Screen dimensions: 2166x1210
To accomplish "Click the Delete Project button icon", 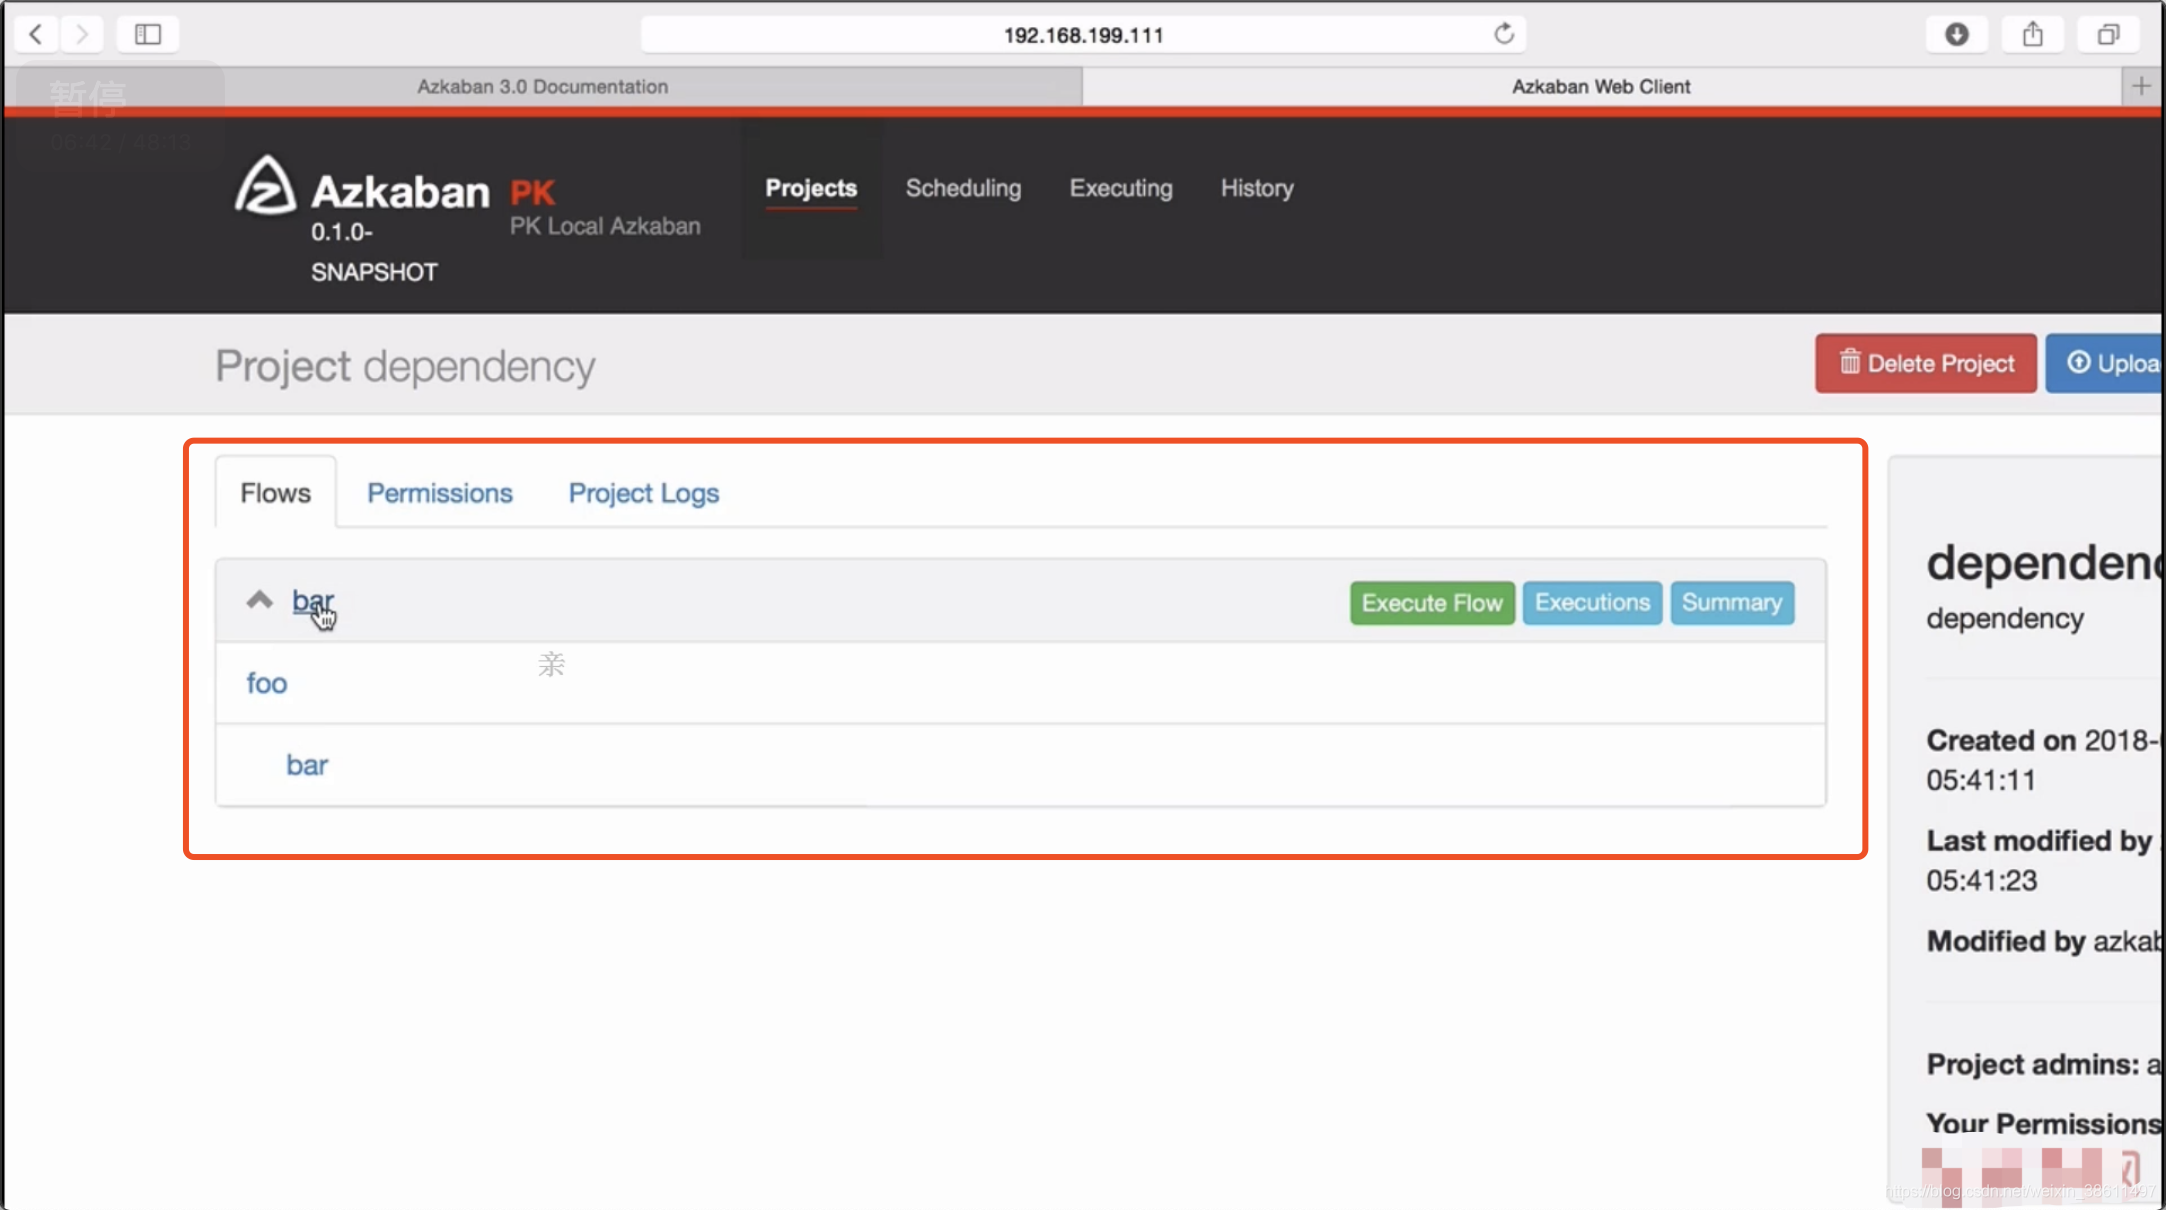I will coord(1849,363).
